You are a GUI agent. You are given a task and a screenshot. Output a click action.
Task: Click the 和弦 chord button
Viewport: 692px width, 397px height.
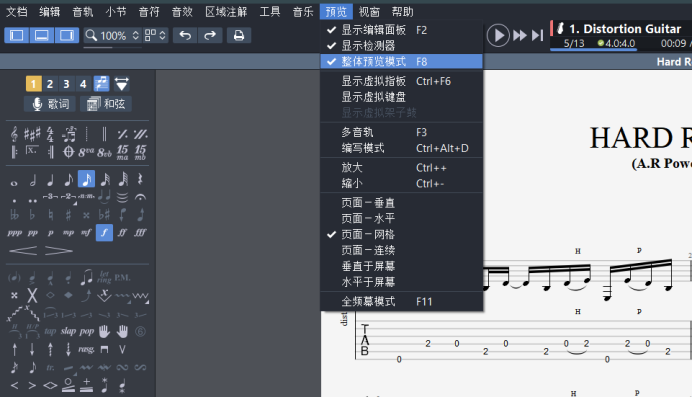click(106, 104)
